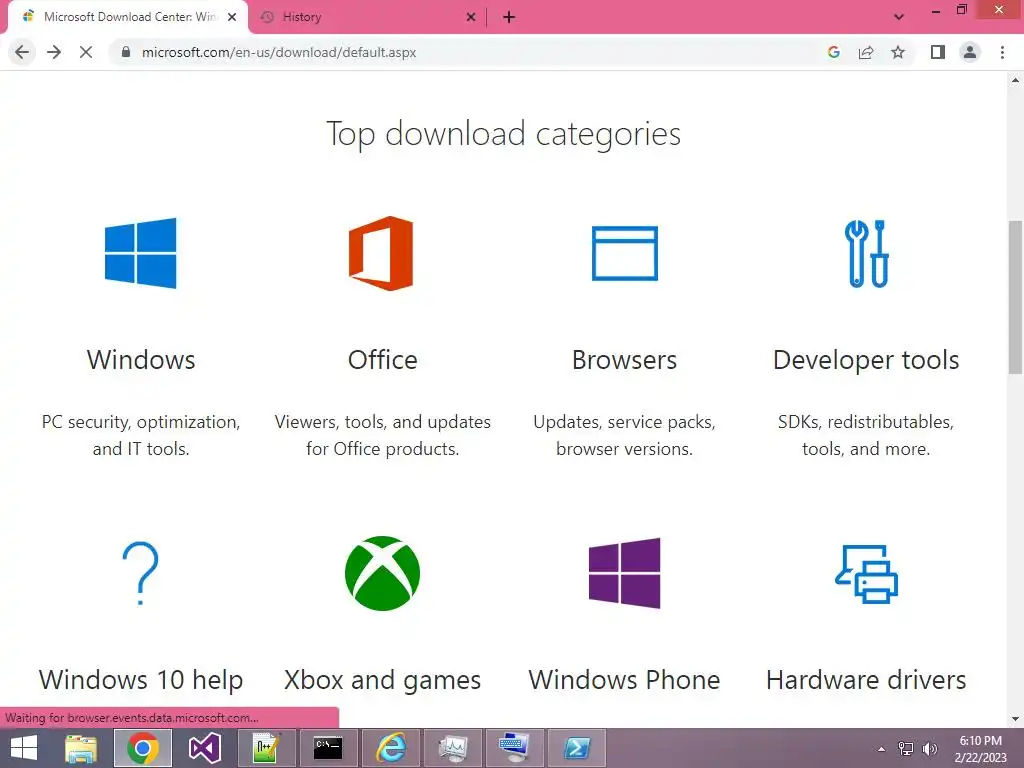Click the scrollbar down arrow
The image size is (1024, 768).
pos(1015,719)
